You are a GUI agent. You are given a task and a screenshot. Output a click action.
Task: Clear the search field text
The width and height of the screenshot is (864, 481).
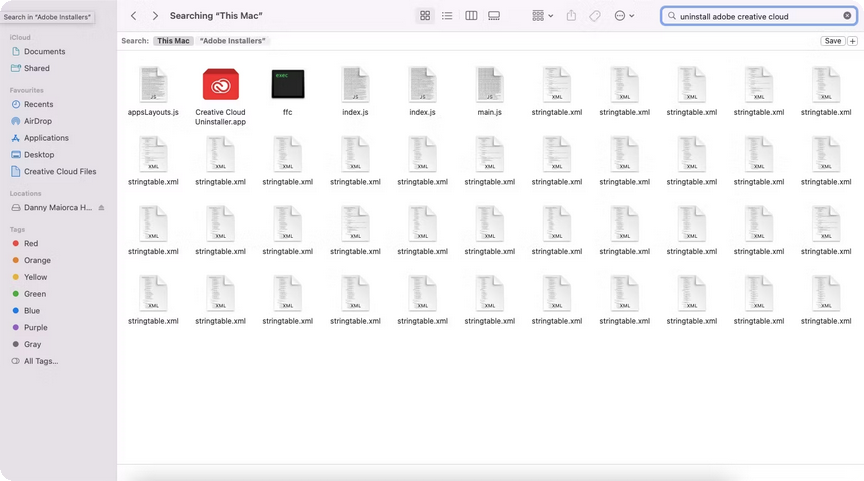click(846, 16)
